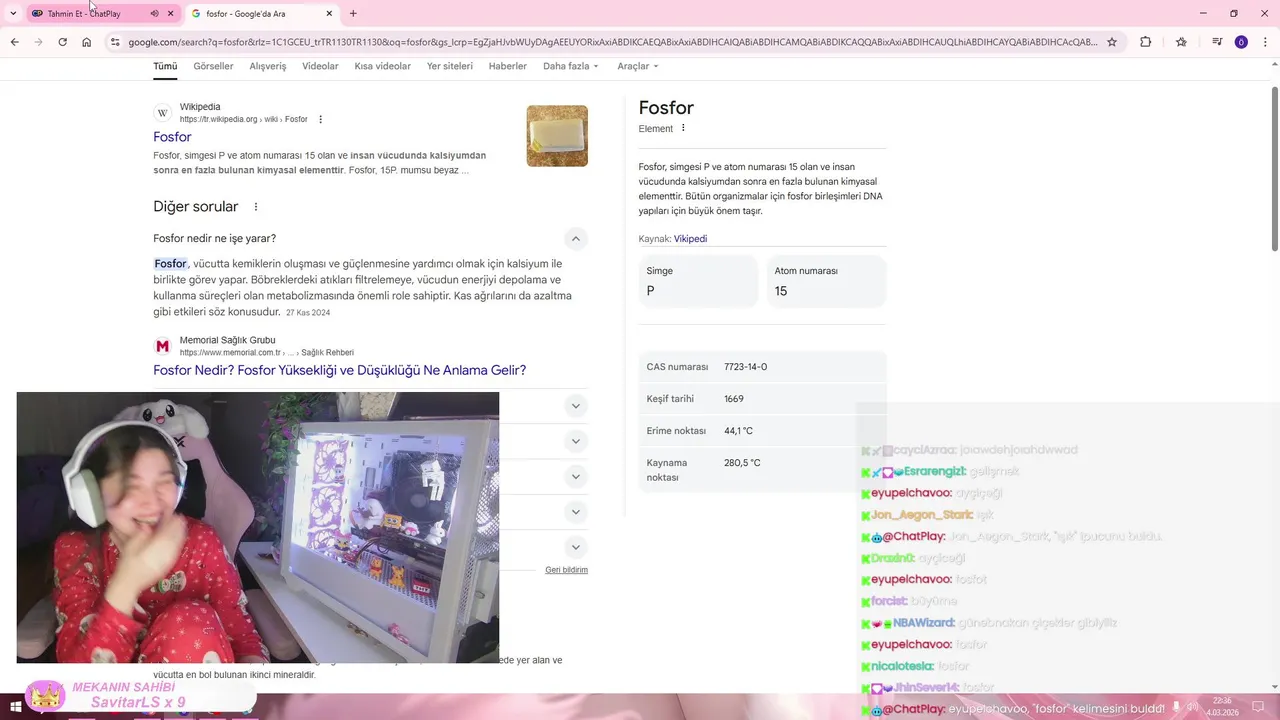Open the browser home page
The height and width of the screenshot is (720, 1280).
tap(87, 42)
